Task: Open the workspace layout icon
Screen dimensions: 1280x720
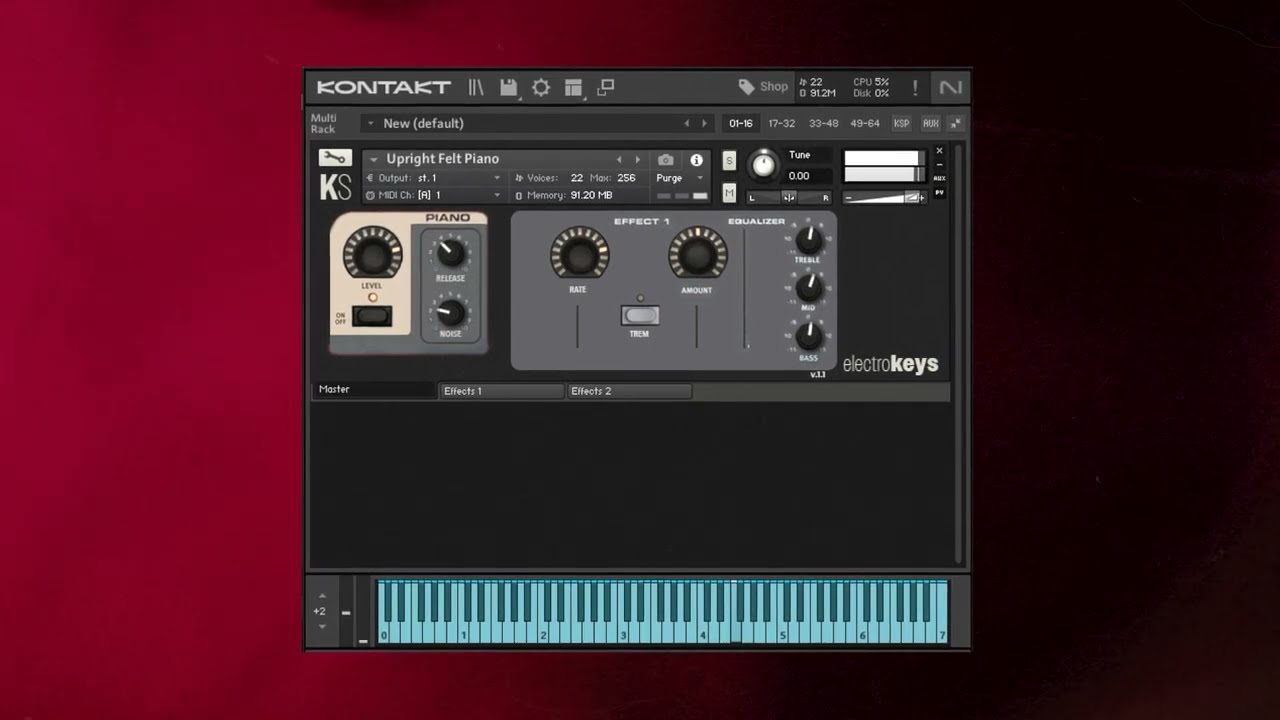Action: [573, 87]
